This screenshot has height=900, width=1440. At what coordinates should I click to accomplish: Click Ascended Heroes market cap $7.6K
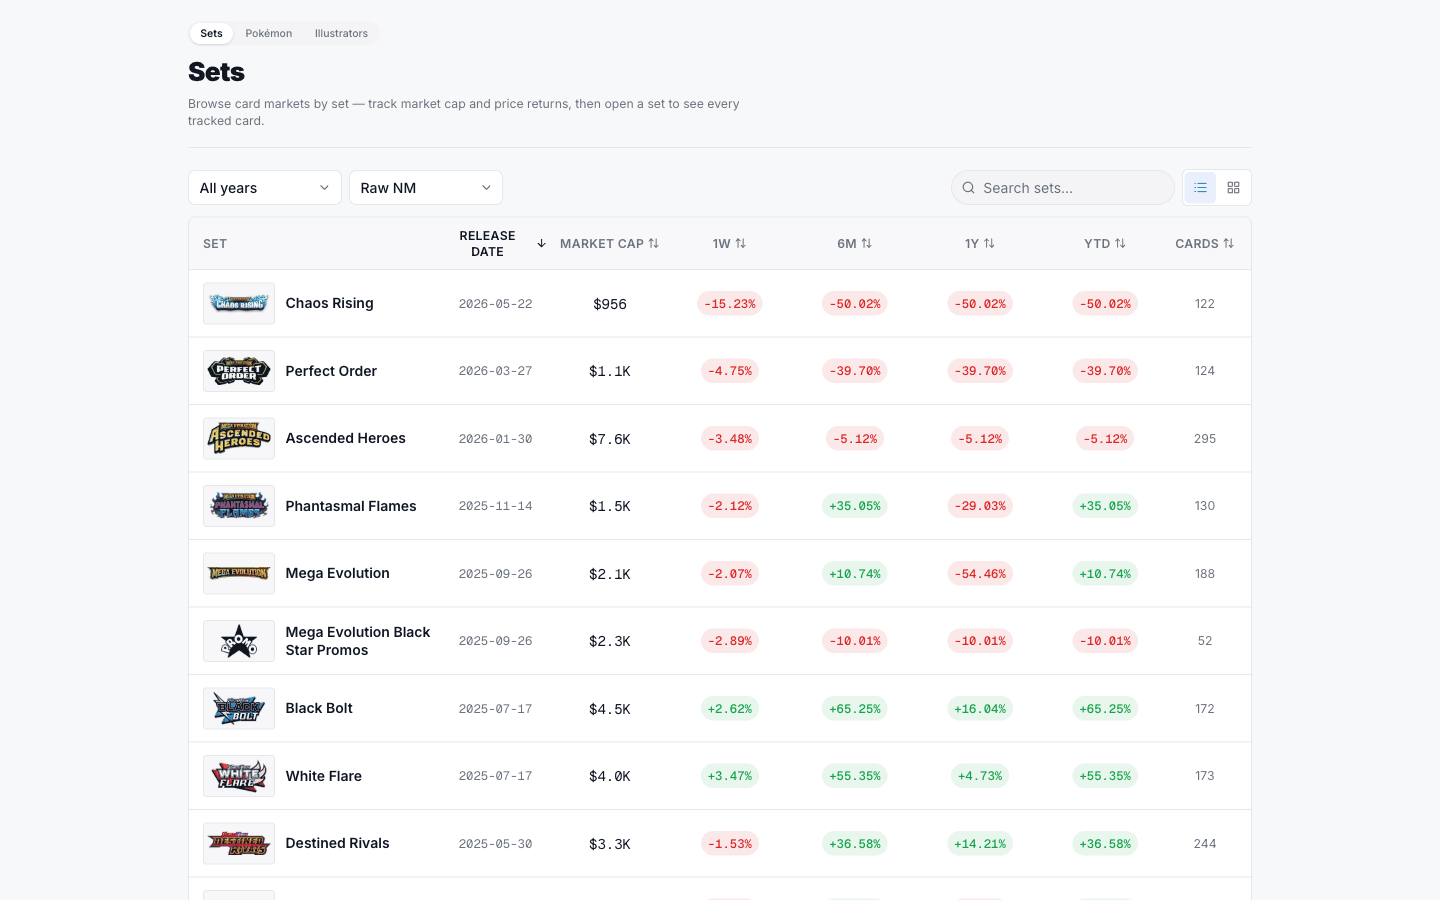click(x=610, y=439)
